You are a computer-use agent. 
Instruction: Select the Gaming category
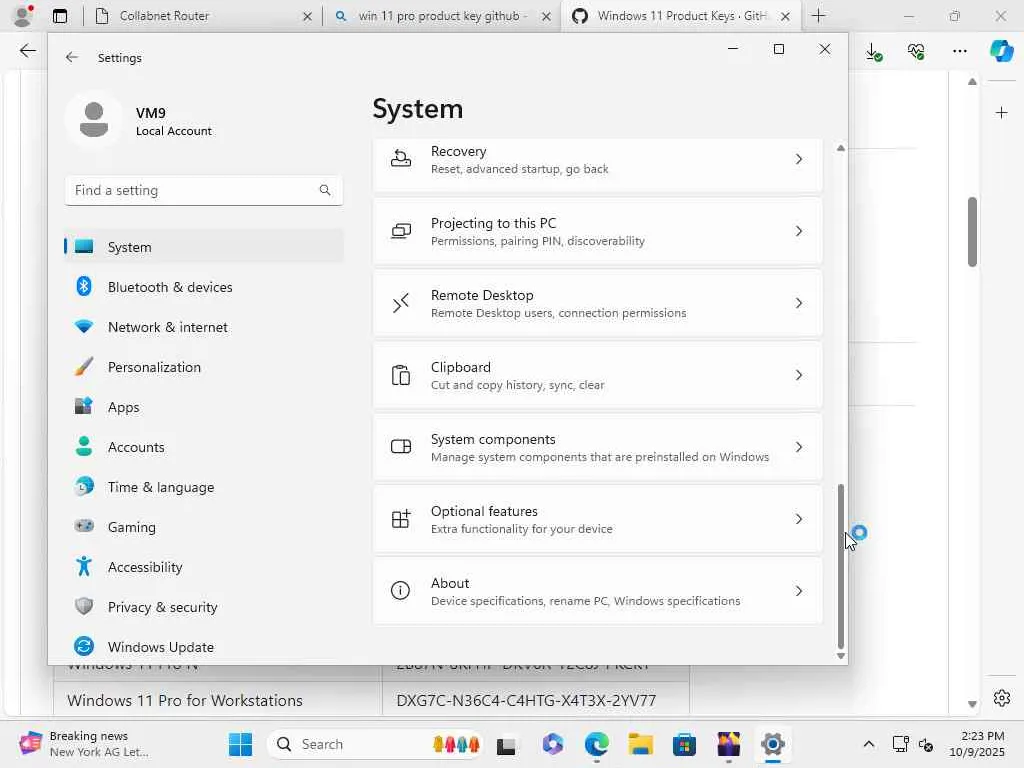point(204,527)
